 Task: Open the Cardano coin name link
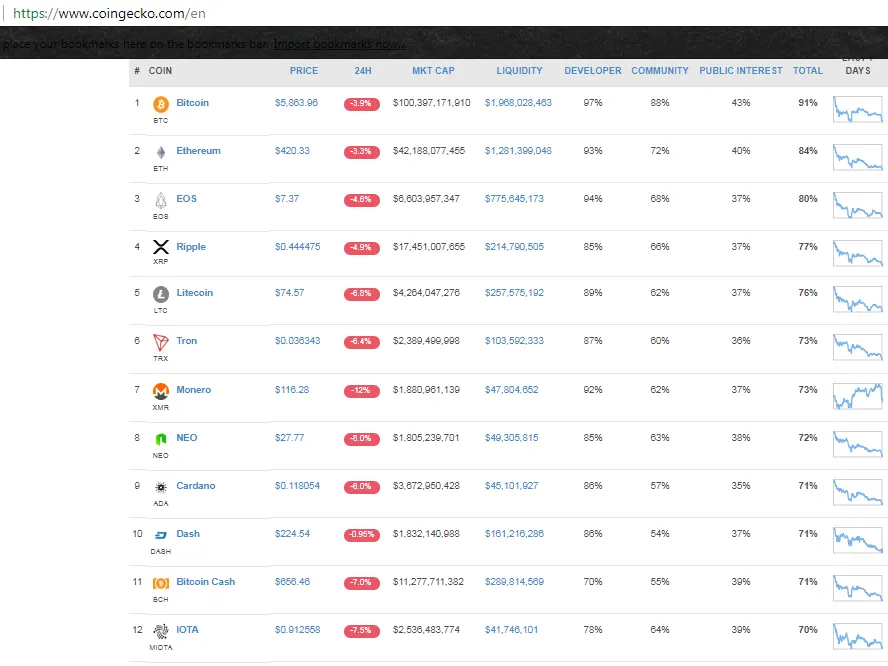(x=195, y=486)
